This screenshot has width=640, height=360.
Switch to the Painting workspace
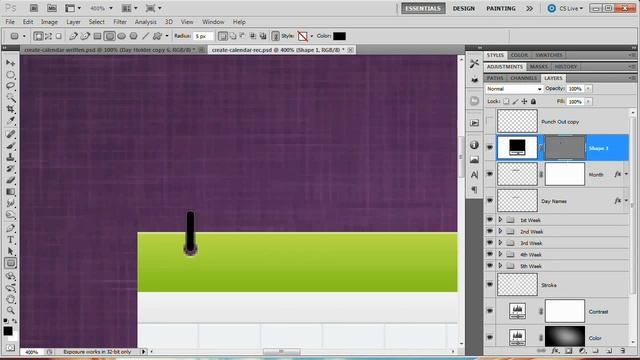click(501, 8)
